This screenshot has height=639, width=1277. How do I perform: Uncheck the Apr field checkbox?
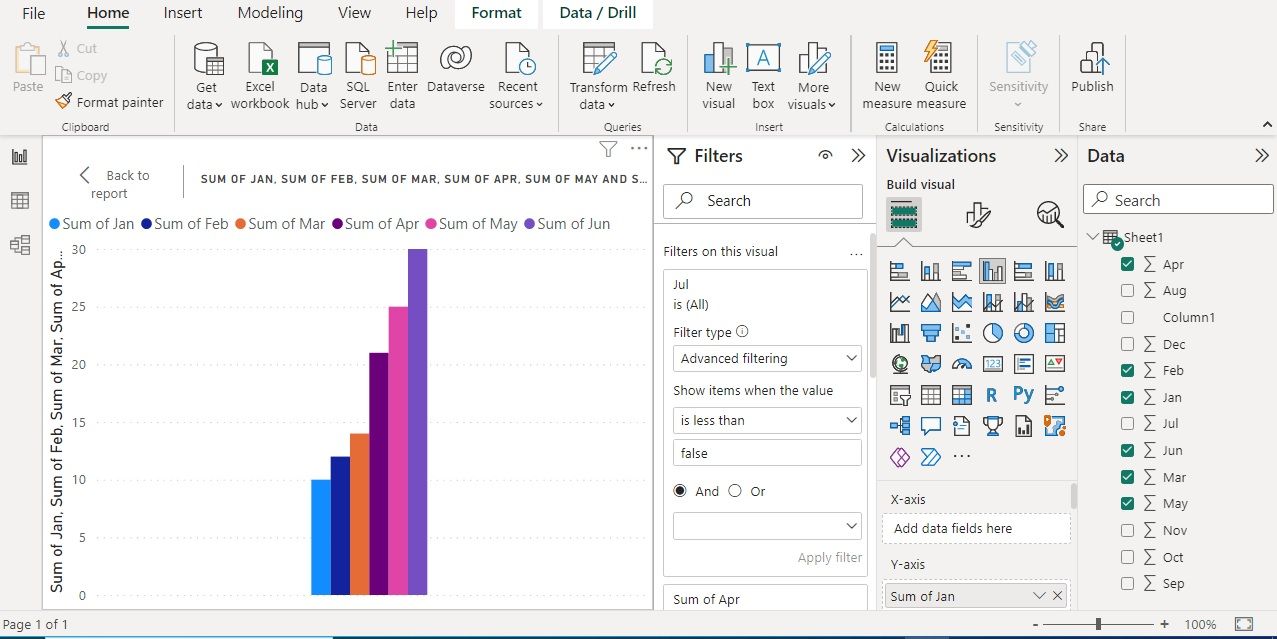click(x=1128, y=264)
